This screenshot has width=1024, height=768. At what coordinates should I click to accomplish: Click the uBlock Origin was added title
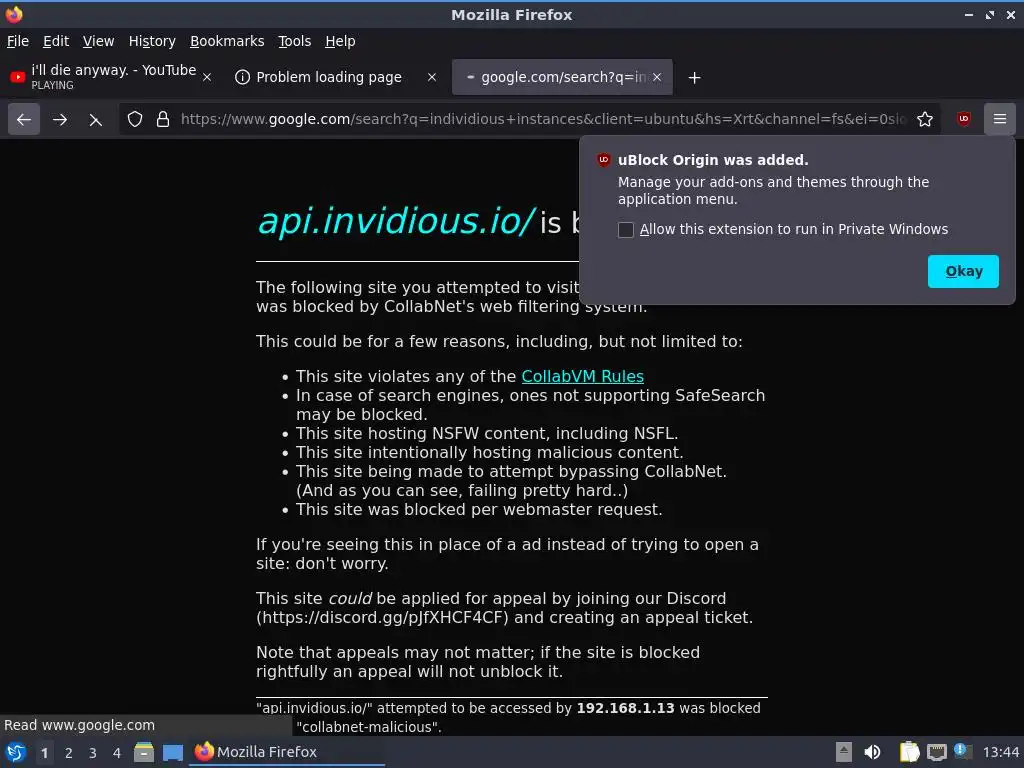pyautogui.click(x=713, y=160)
